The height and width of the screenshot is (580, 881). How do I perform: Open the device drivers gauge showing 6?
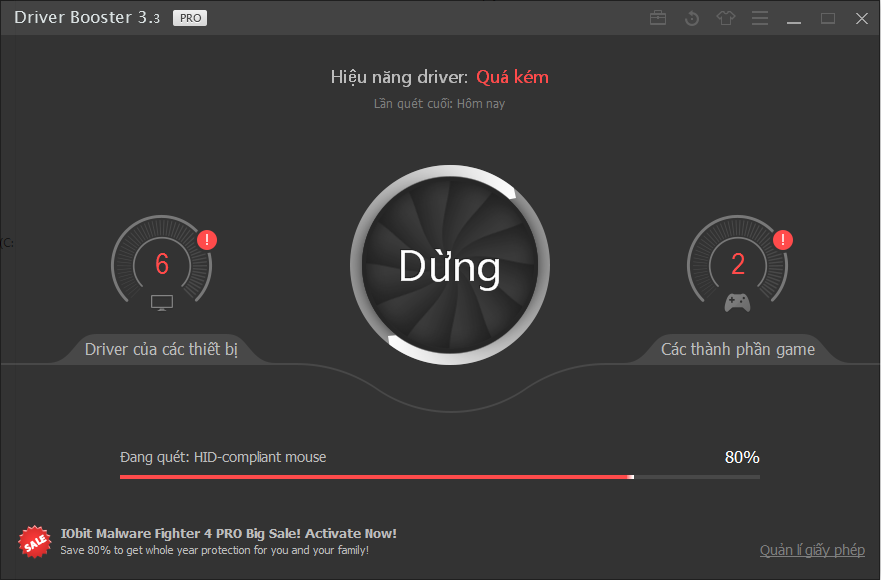(x=162, y=263)
